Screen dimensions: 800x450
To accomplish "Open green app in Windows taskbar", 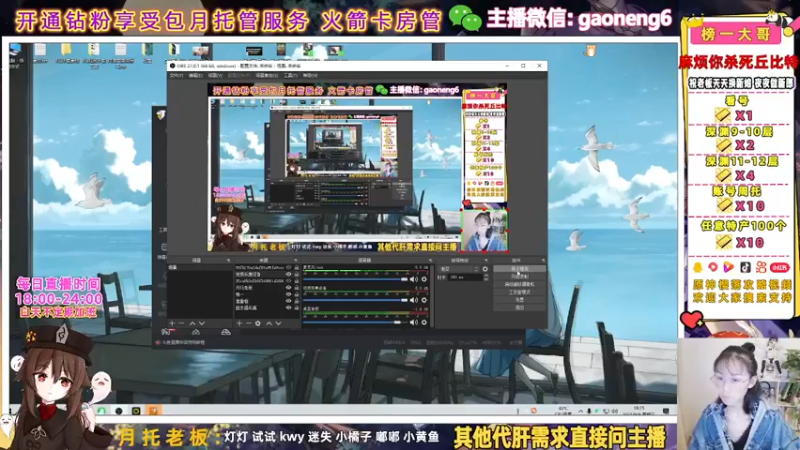I will click(102, 411).
